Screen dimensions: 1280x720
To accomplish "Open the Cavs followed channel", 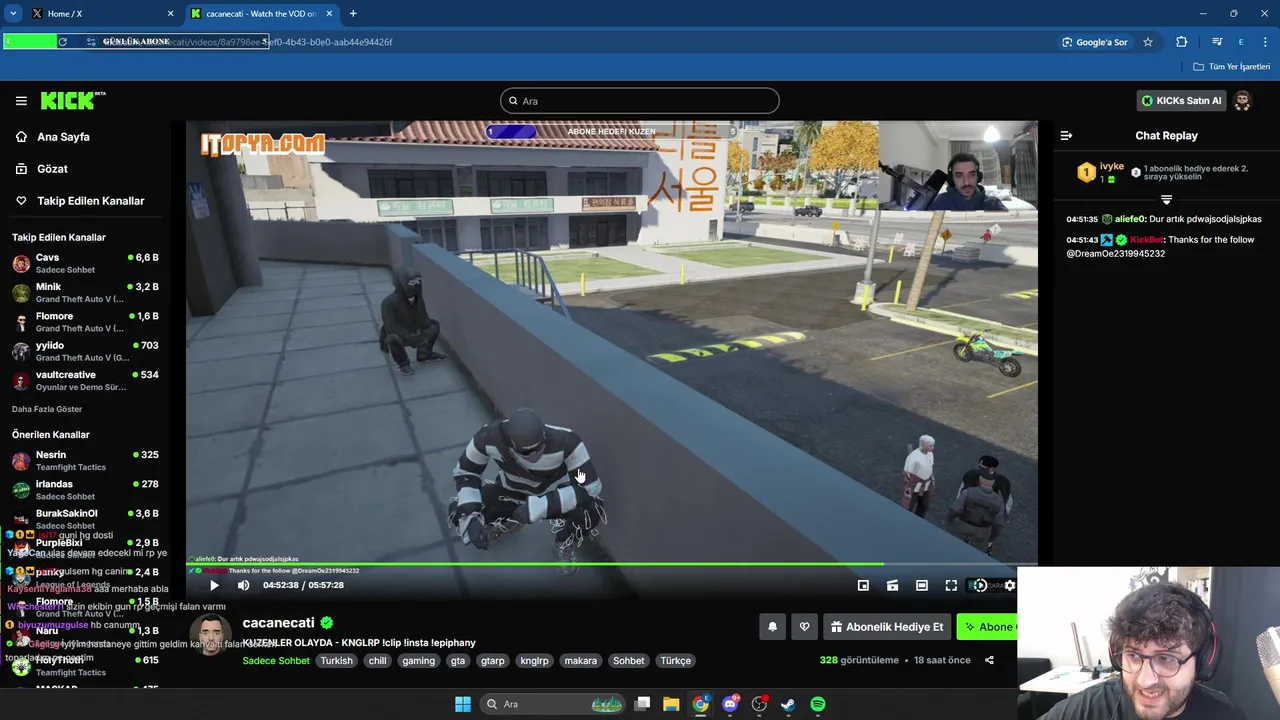I will [85, 263].
